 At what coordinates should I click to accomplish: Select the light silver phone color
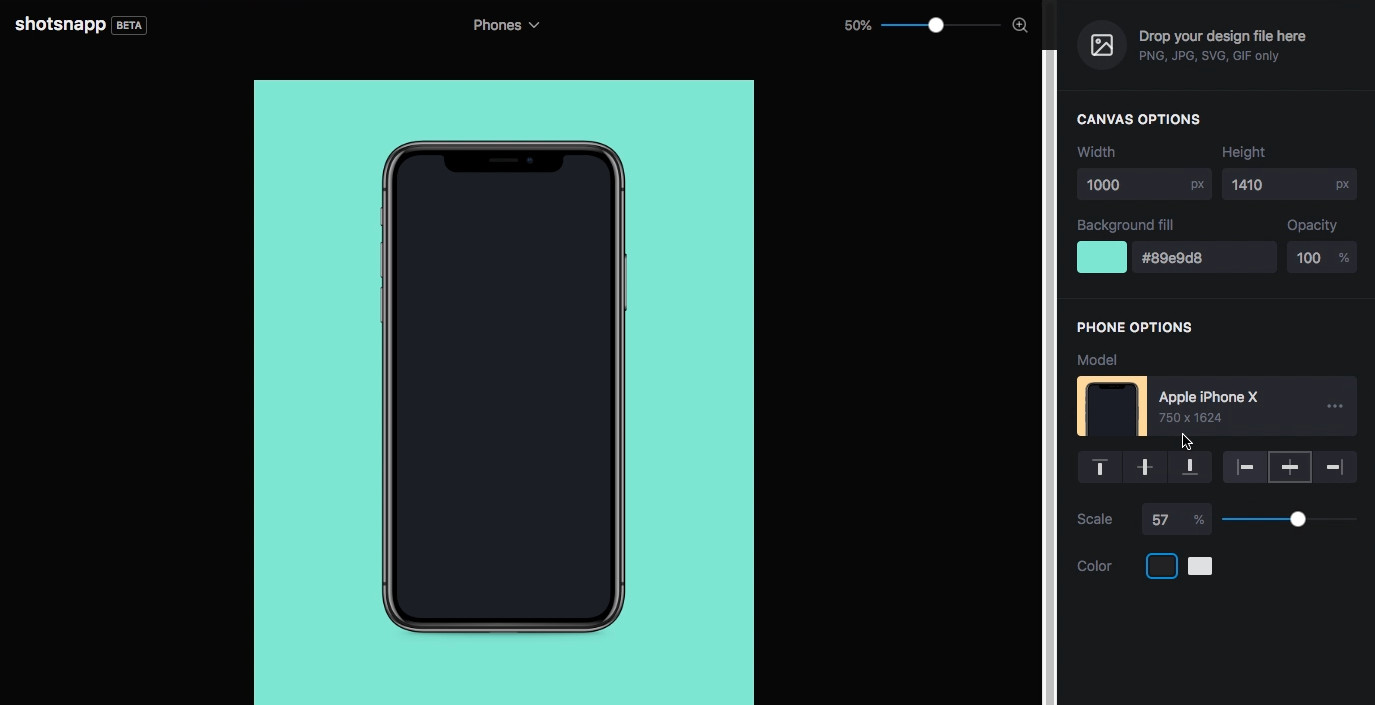(1200, 566)
